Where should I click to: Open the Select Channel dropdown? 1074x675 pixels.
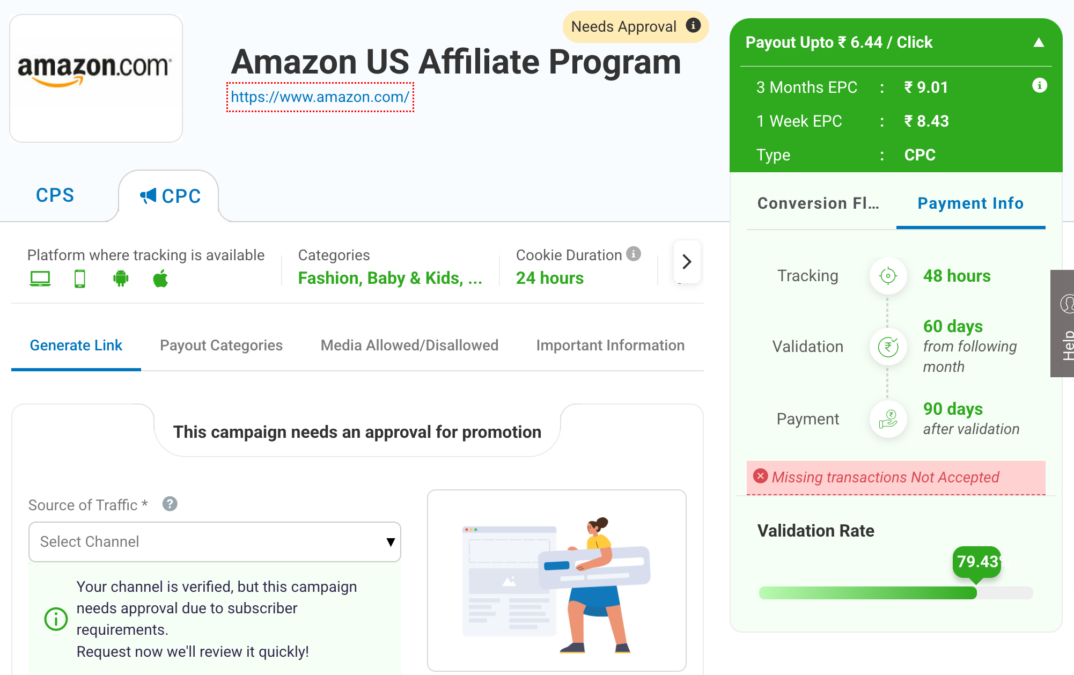coord(214,541)
